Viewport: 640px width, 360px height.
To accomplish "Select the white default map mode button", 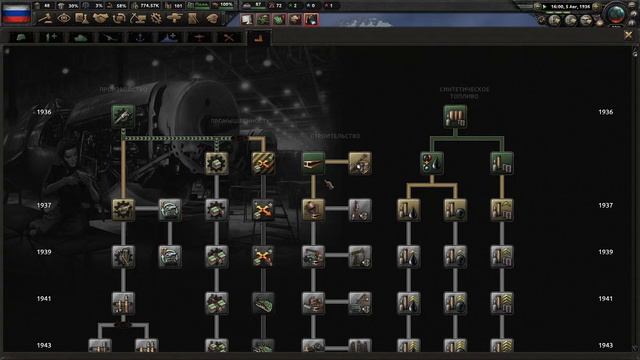I will coord(247,20).
